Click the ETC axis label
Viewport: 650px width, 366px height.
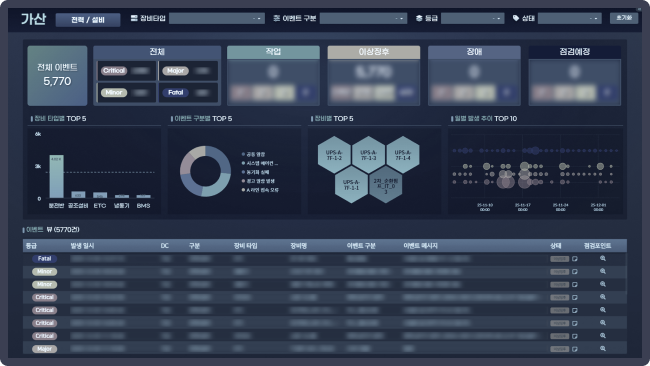click(x=99, y=206)
